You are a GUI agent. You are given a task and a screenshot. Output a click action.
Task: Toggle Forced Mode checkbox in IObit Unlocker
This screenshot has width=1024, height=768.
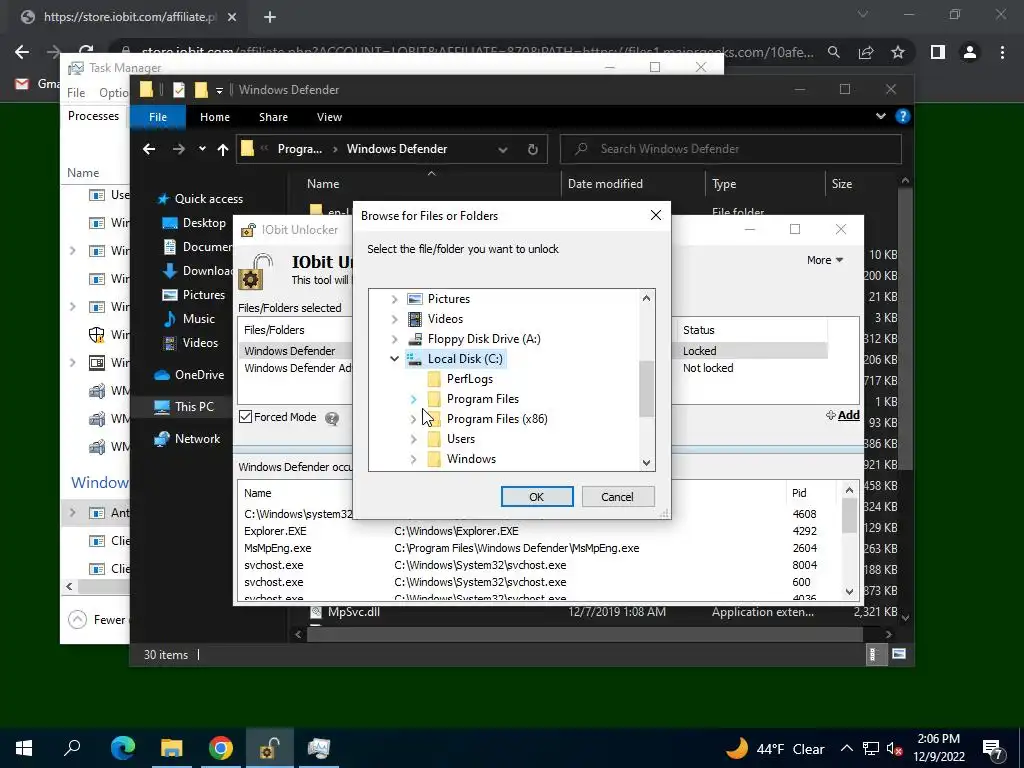[246, 417]
